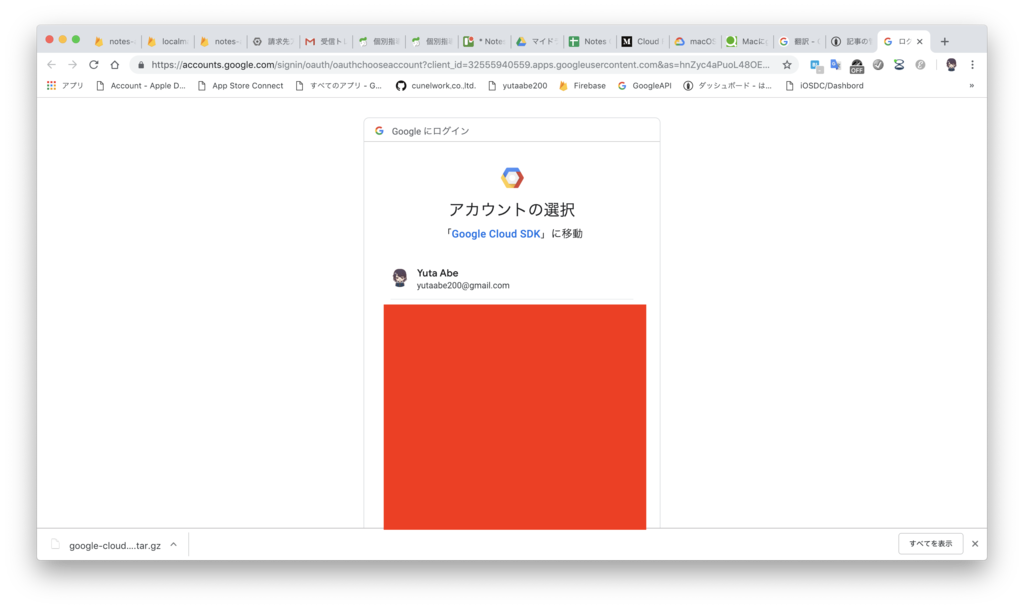Open the home page via house icon

click(x=115, y=65)
